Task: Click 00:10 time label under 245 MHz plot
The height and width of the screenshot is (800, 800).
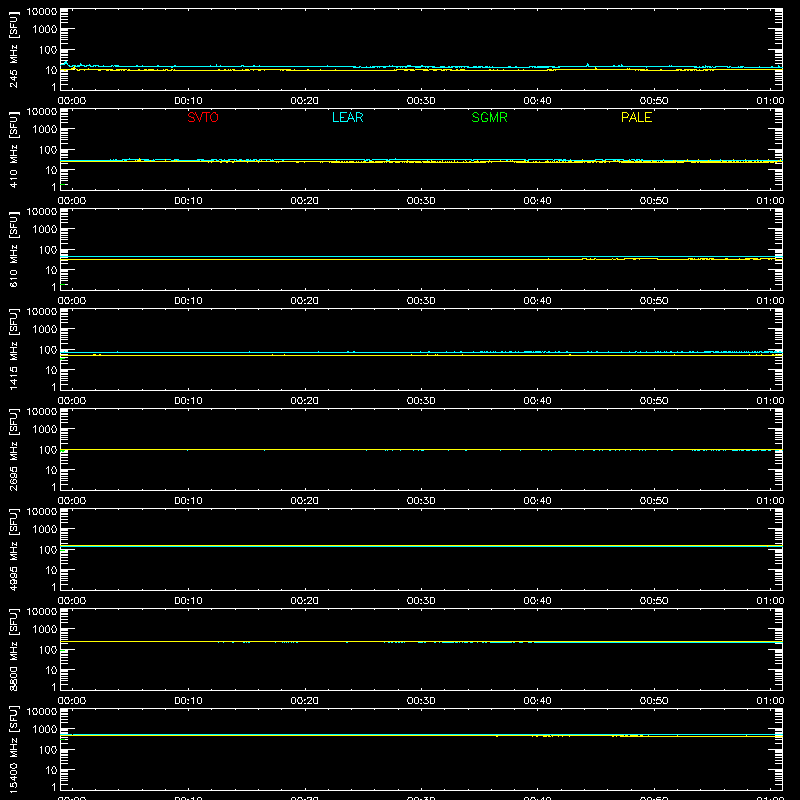Action: (x=188, y=101)
